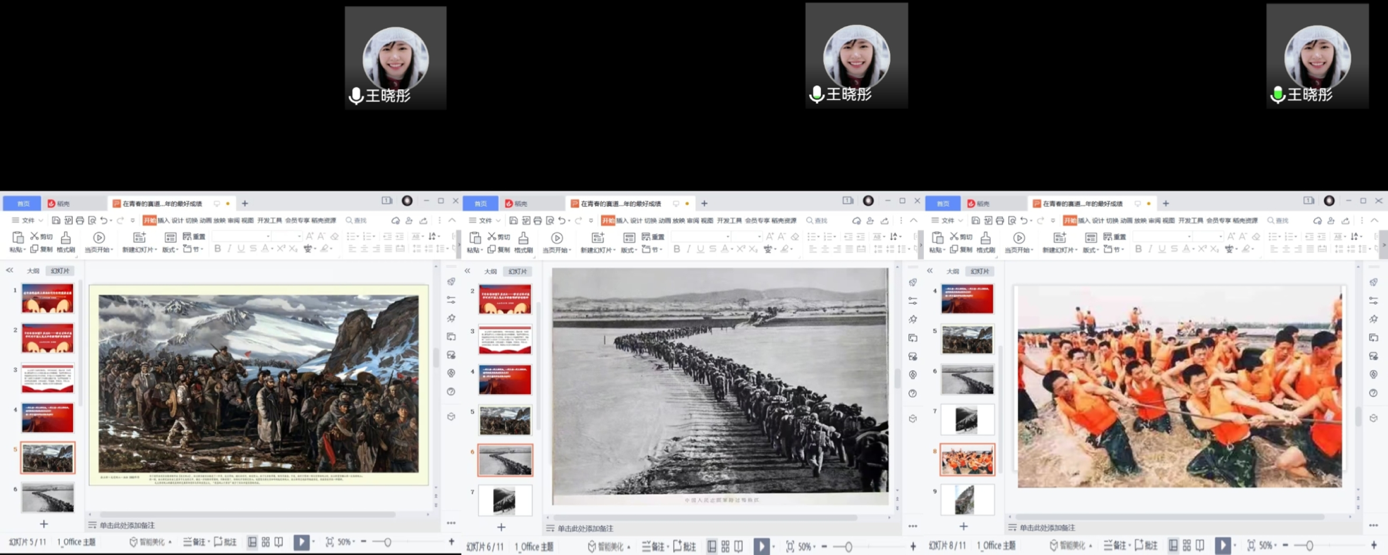1388x555 pixels.
Task: Select slide 8 thumbnail in right window
Action: [967, 459]
